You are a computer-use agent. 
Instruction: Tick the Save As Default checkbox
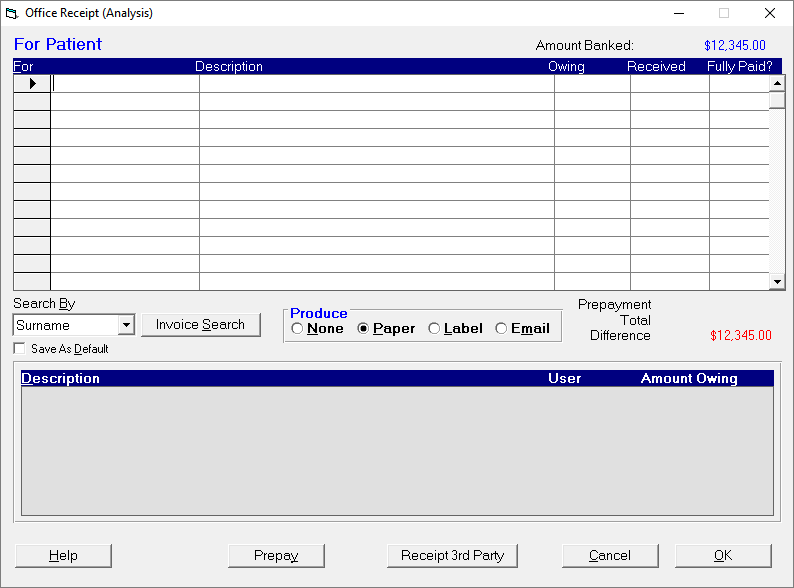19,348
